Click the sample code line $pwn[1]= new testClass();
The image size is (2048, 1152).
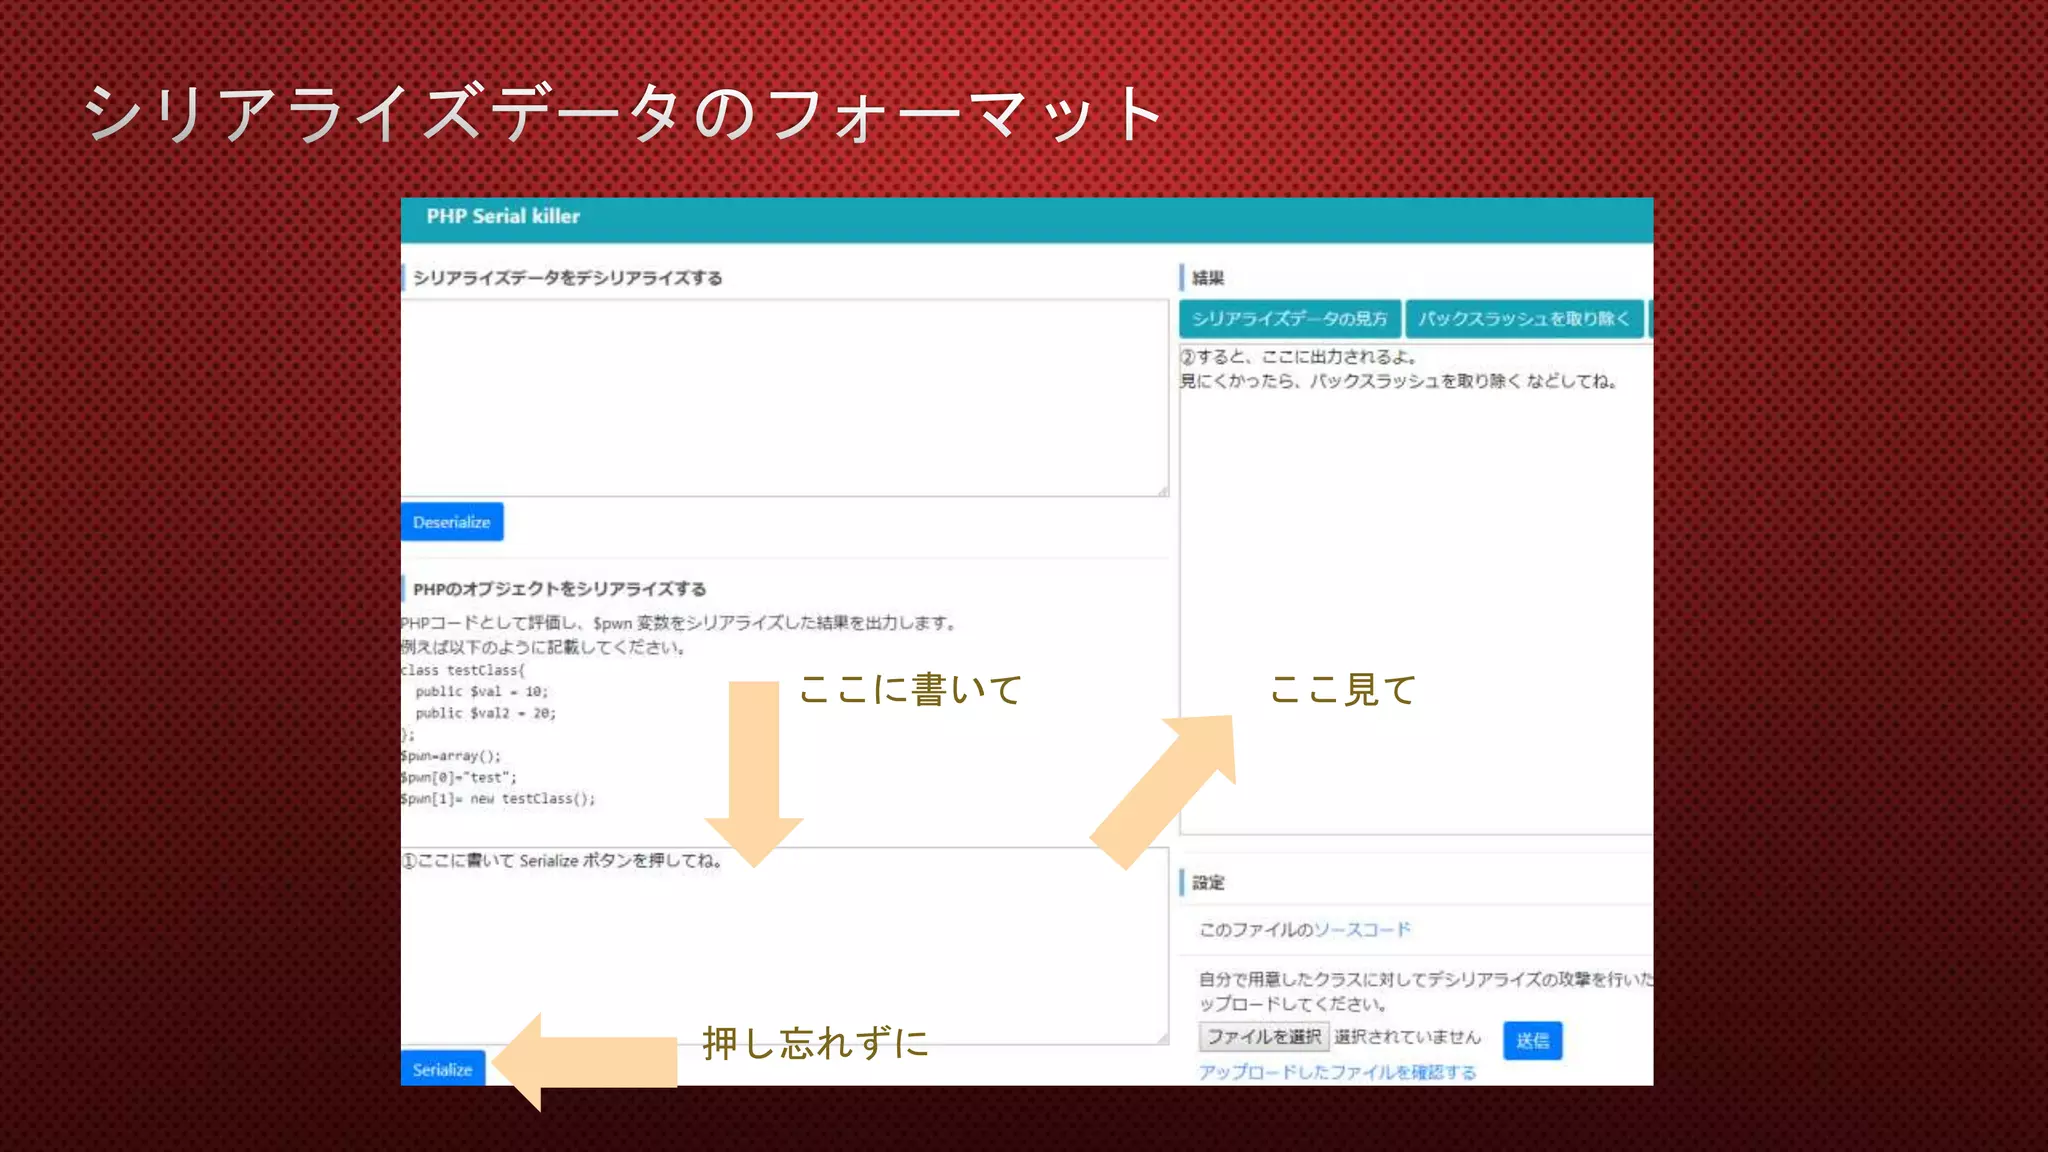pyautogui.click(x=498, y=799)
